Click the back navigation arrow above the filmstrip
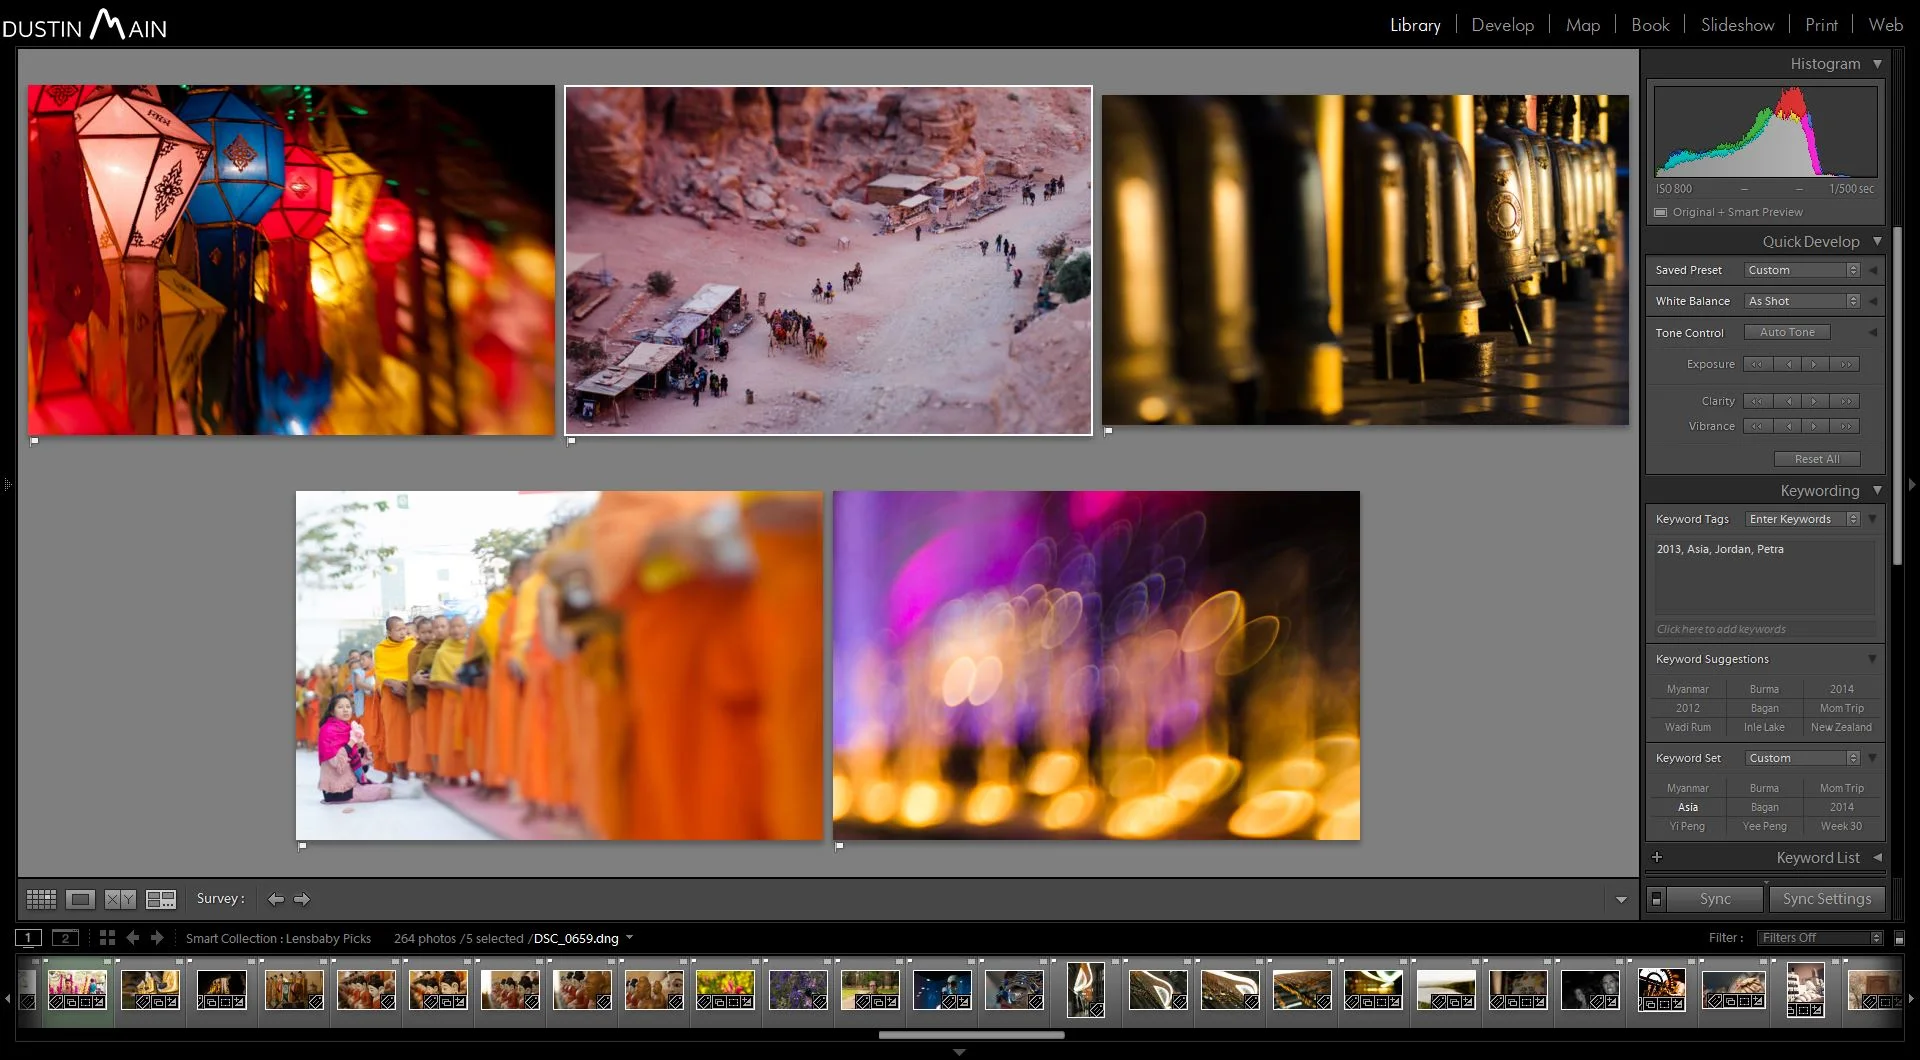 133,938
